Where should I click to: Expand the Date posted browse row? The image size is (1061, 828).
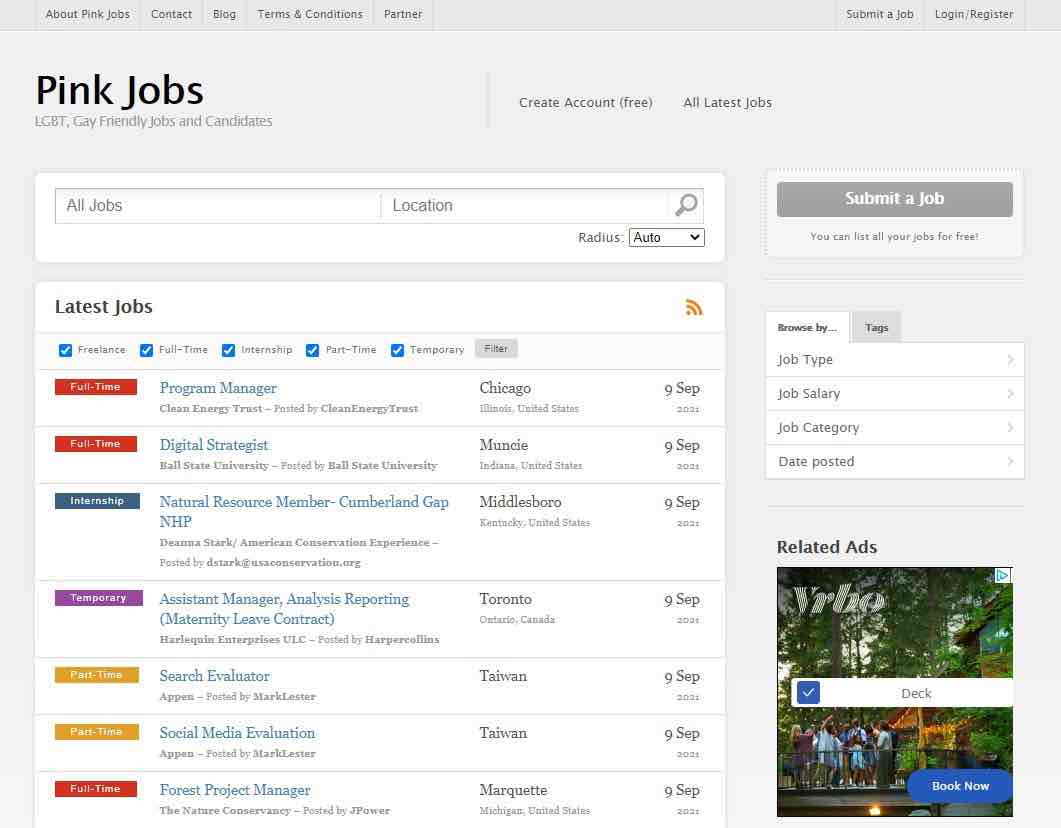(895, 461)
